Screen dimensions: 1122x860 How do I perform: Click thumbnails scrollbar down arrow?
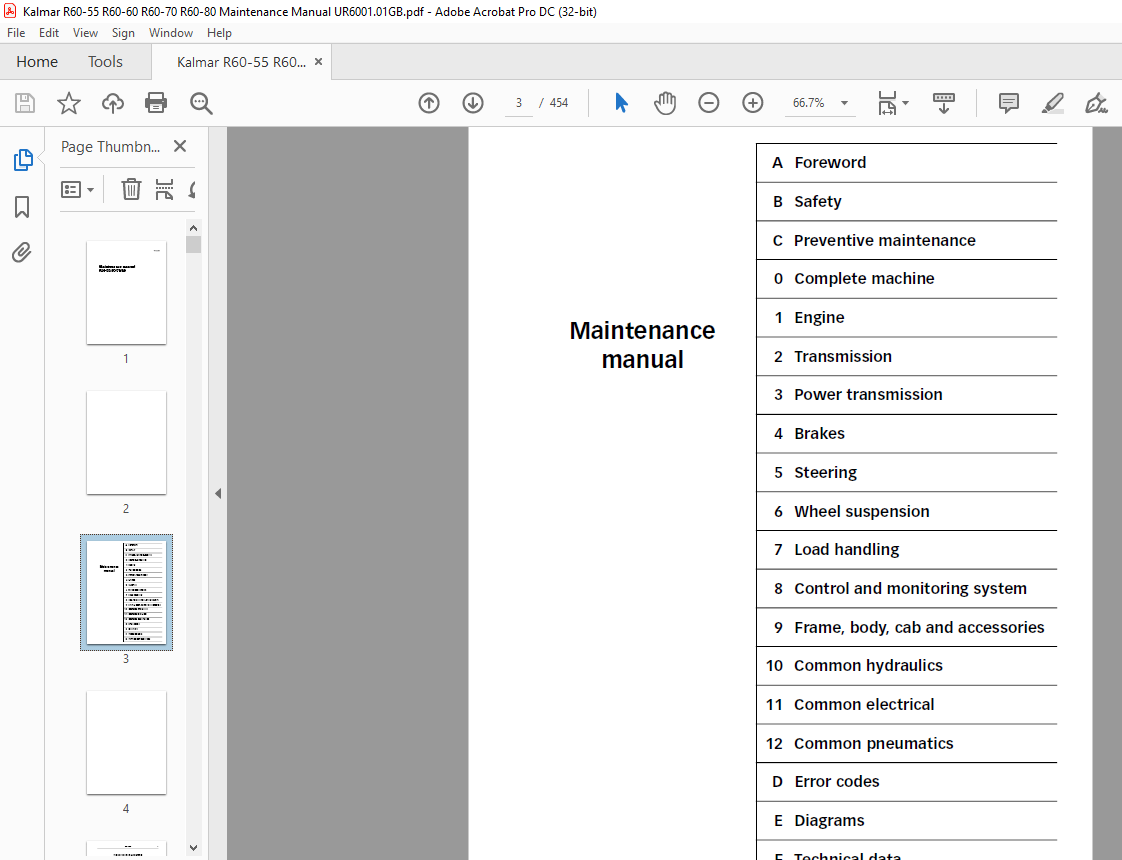click(x=193, y=848)
